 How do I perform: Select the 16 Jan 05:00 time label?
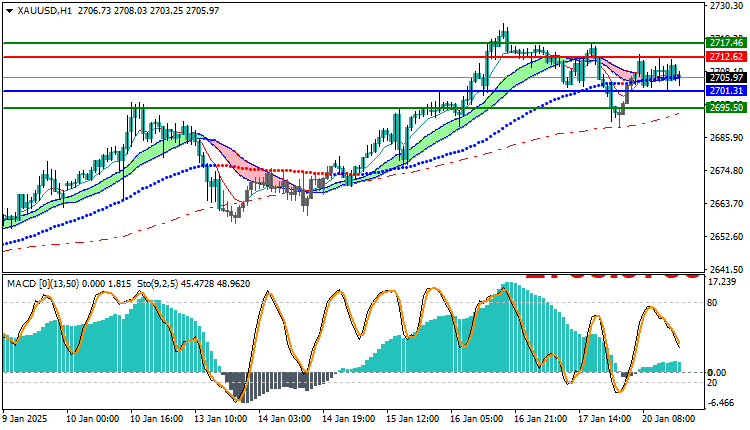pos(477,419)
